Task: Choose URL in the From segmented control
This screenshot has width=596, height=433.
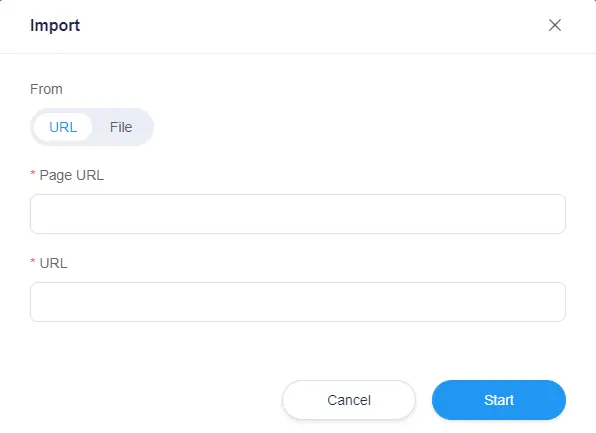Action: click(63, 127)
